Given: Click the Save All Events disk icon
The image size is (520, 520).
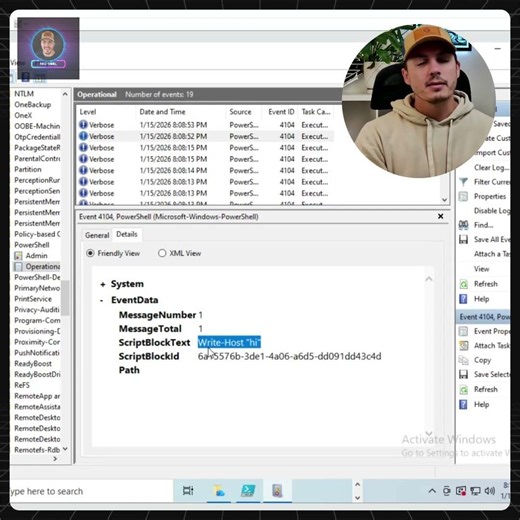Looking at the screenshot, I should [x=463, y=239].
